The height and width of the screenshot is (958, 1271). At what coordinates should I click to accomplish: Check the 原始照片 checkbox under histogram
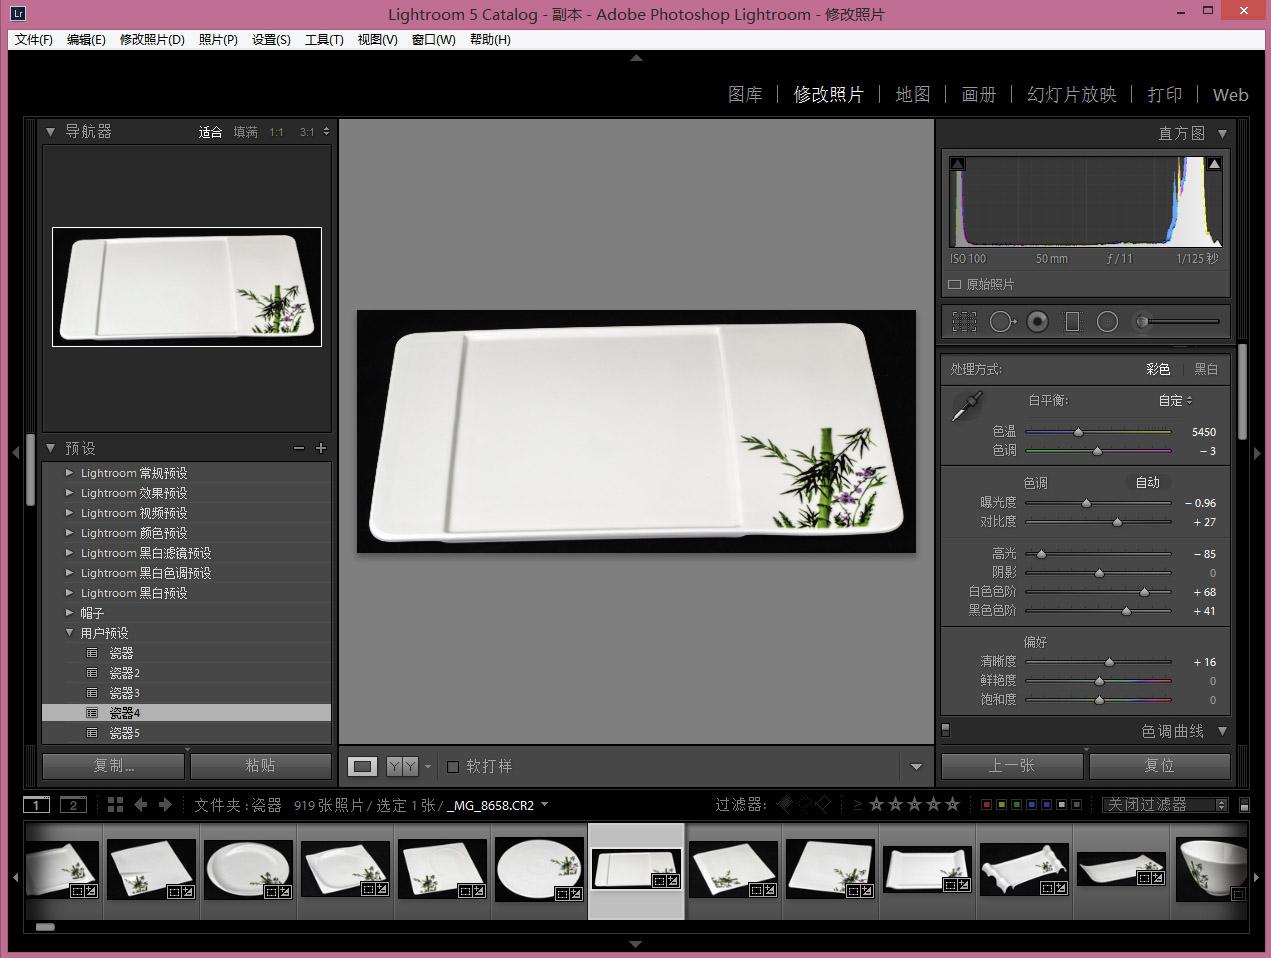click(955, 285)
